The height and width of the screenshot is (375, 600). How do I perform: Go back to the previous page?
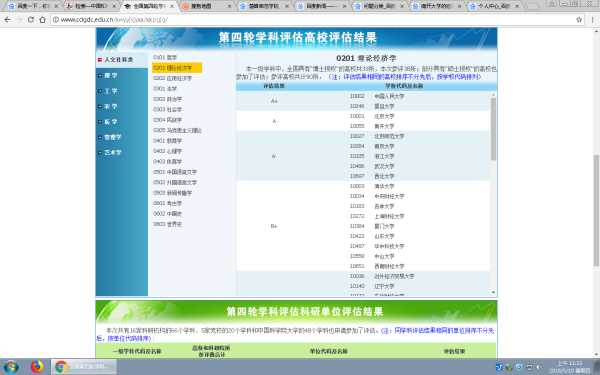coord(8,20)
